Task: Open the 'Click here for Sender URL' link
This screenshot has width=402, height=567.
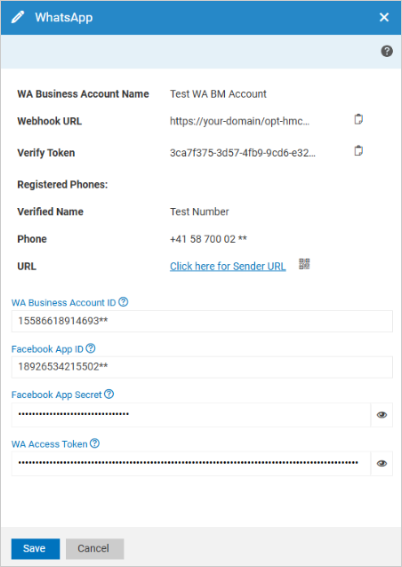Action: point(228,266)
